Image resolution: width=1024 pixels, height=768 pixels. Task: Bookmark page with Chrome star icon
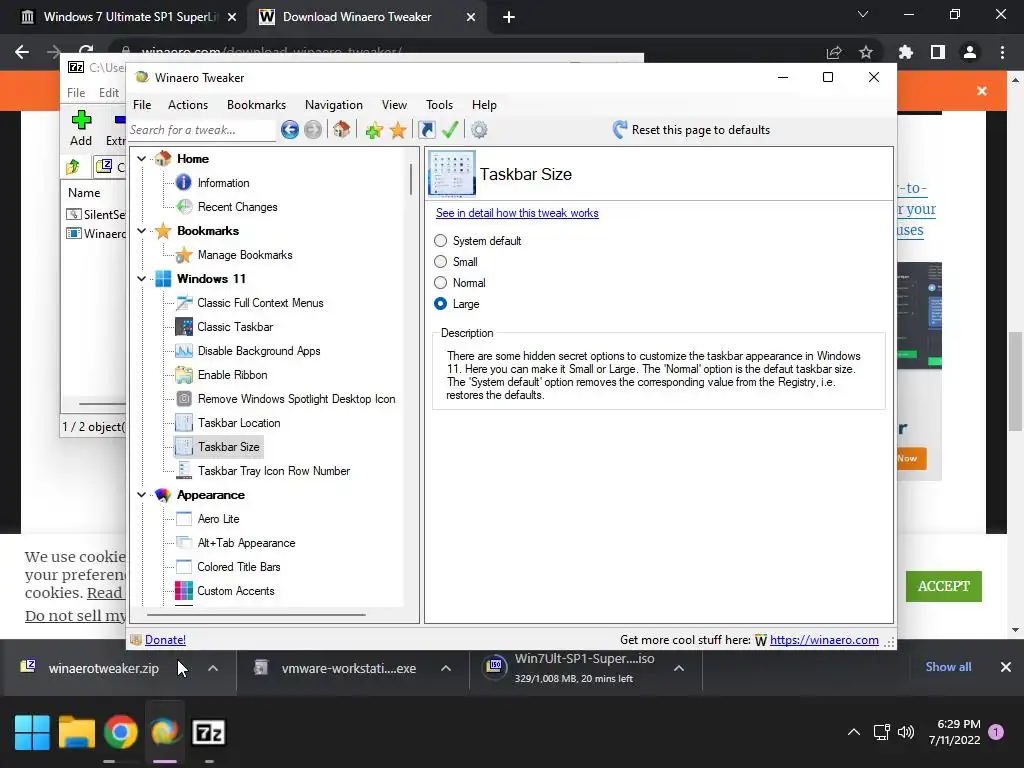coord(866,52)
